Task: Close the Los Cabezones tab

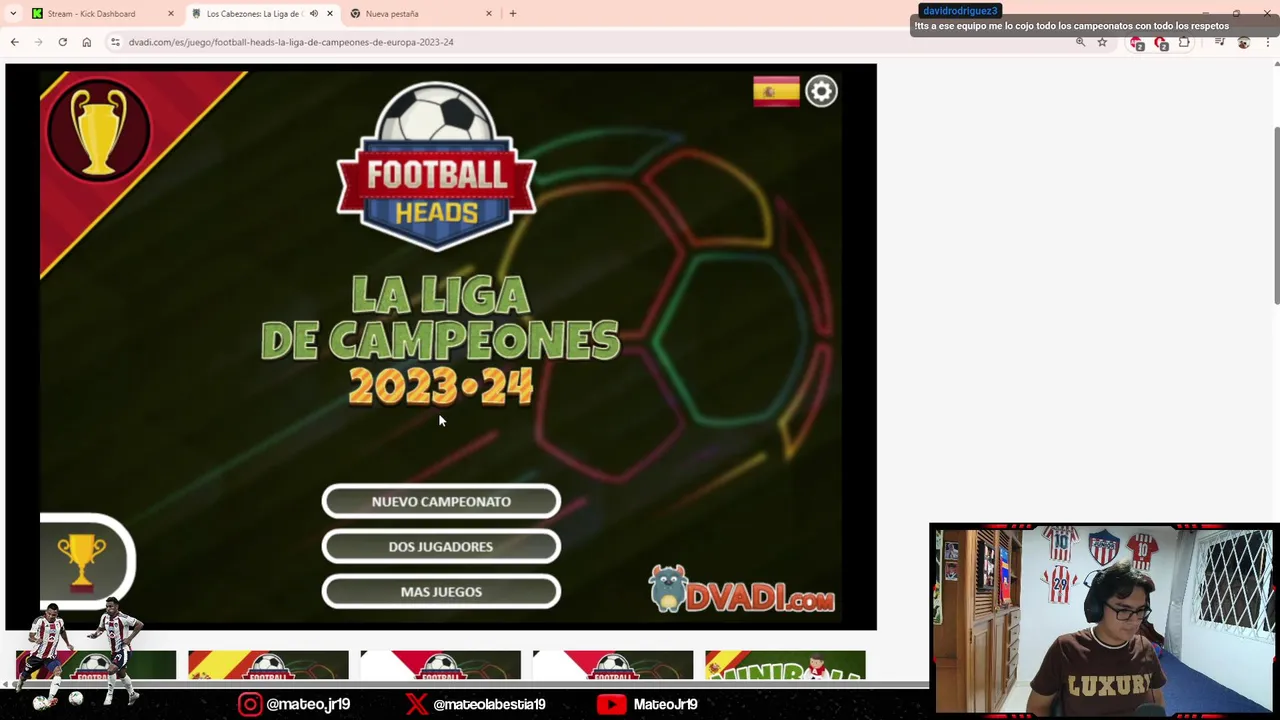Action: [x=330, y=14]
